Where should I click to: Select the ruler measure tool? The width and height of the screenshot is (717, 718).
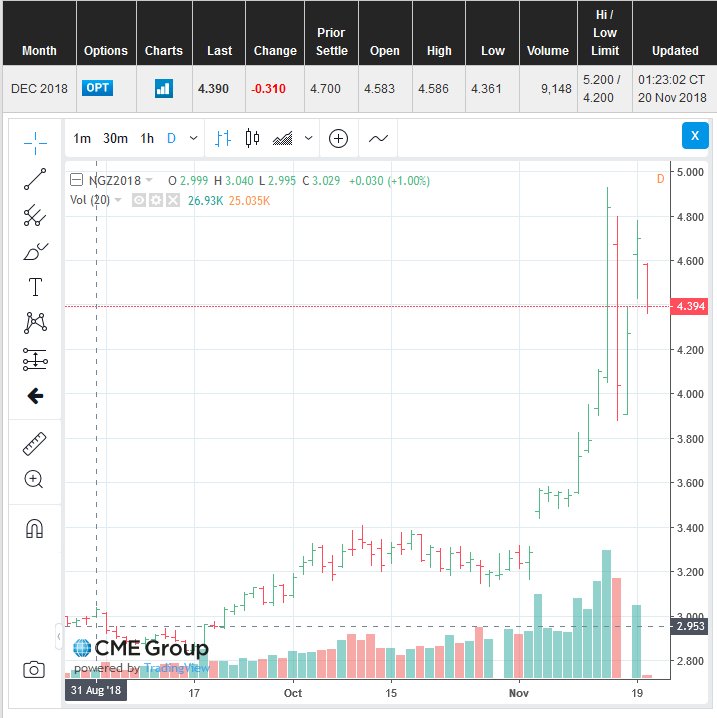pyautogui.click(x=35, y=444)
